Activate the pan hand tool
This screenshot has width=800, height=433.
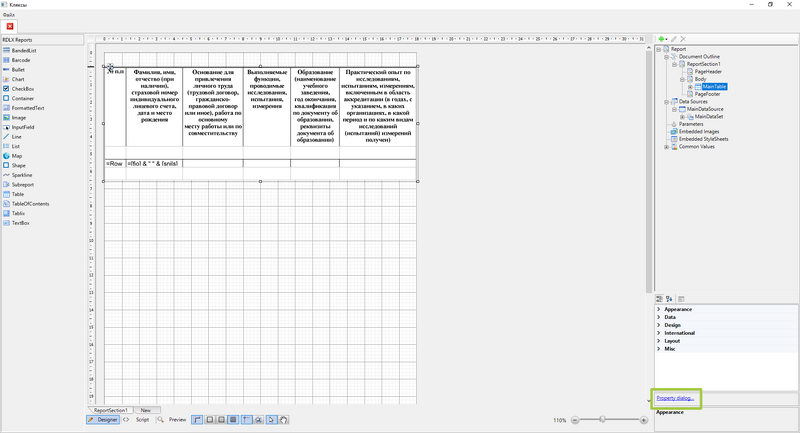(284, 420)
